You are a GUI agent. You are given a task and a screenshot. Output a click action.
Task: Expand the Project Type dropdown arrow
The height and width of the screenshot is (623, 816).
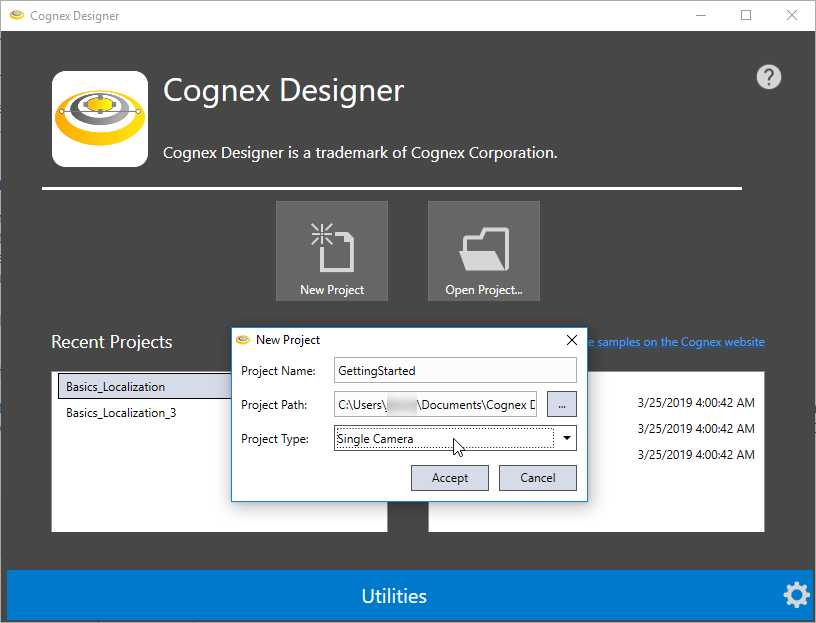(567, 438)
